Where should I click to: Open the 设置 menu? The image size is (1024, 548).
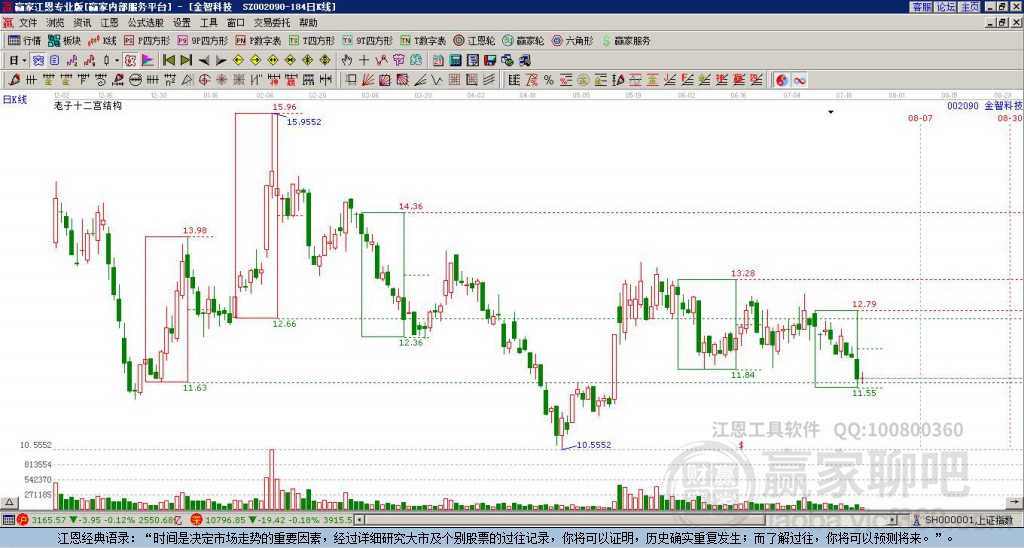pyautogui.click(x=182, y=23)
